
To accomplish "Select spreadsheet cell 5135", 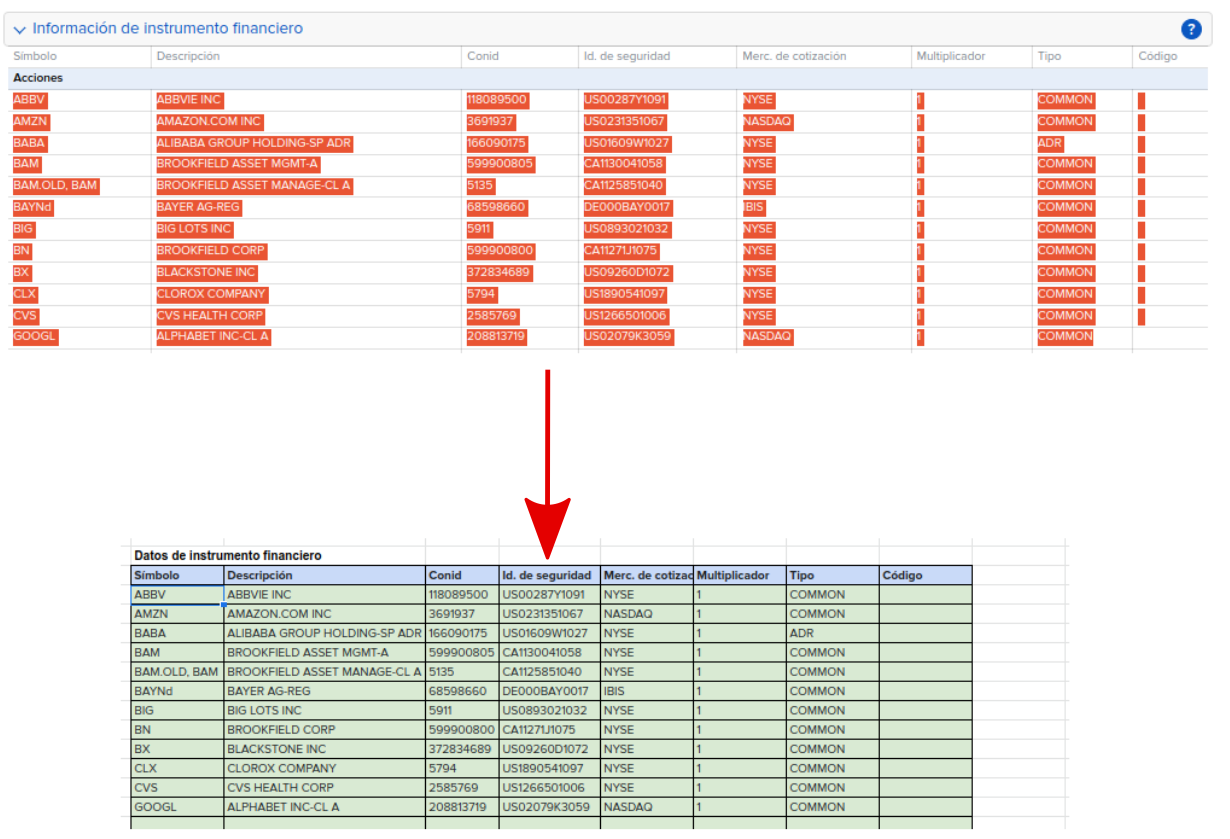I will click(462, 672).
